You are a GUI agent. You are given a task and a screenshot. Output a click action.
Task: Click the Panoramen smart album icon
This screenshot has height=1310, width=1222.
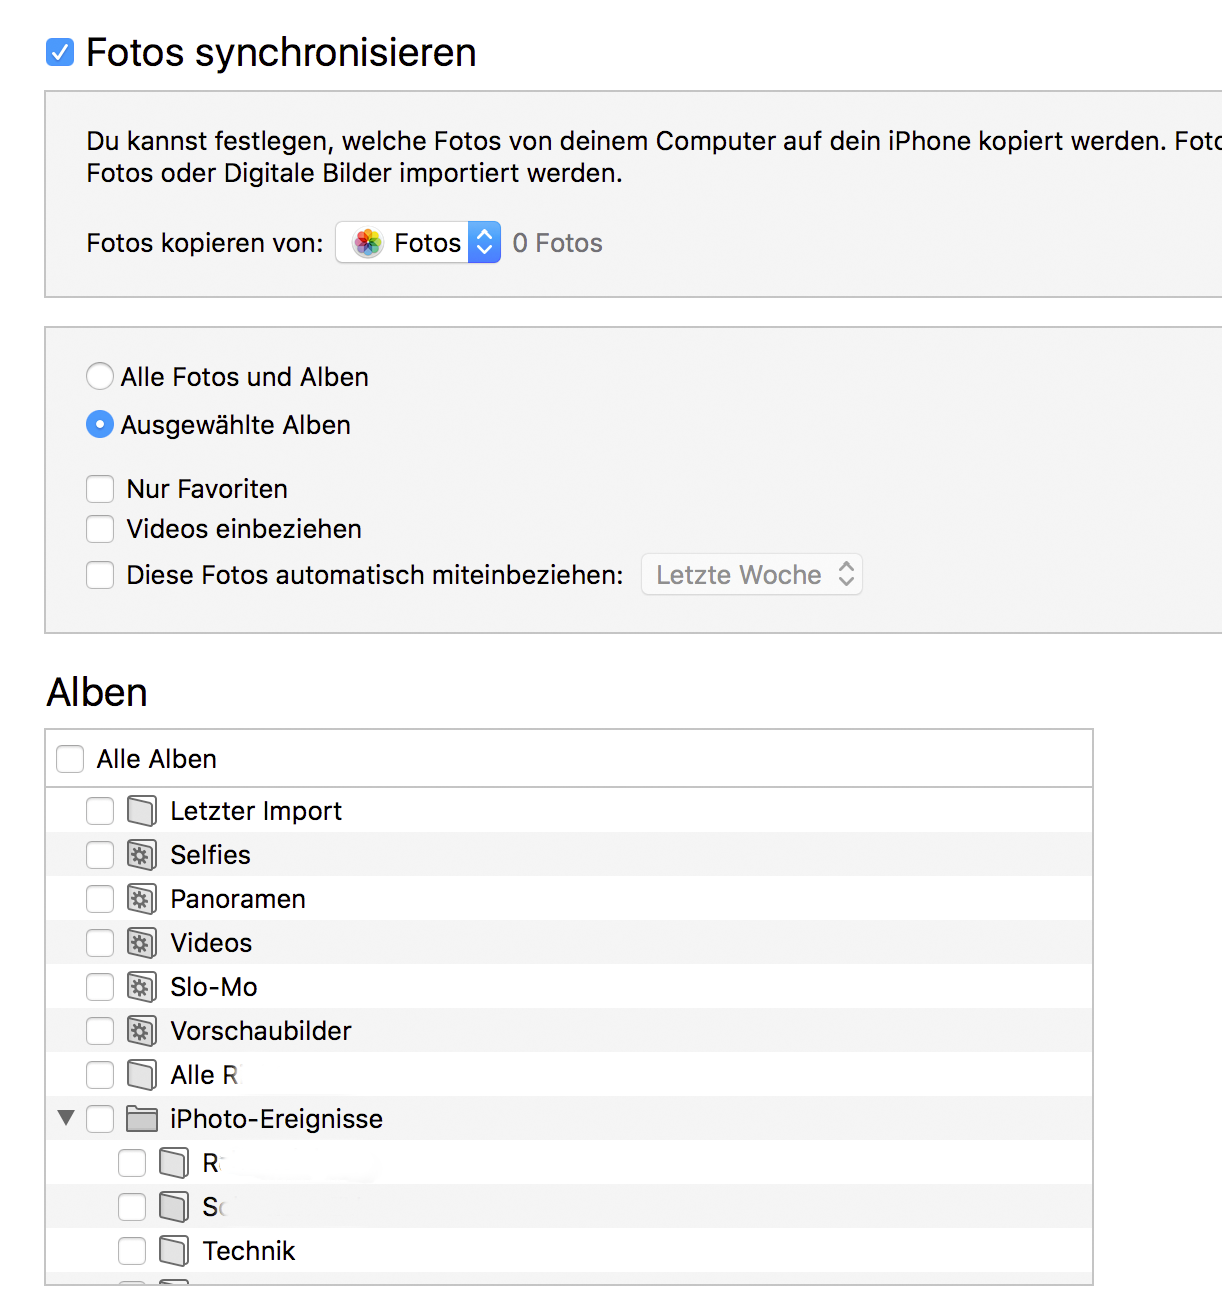141,899
